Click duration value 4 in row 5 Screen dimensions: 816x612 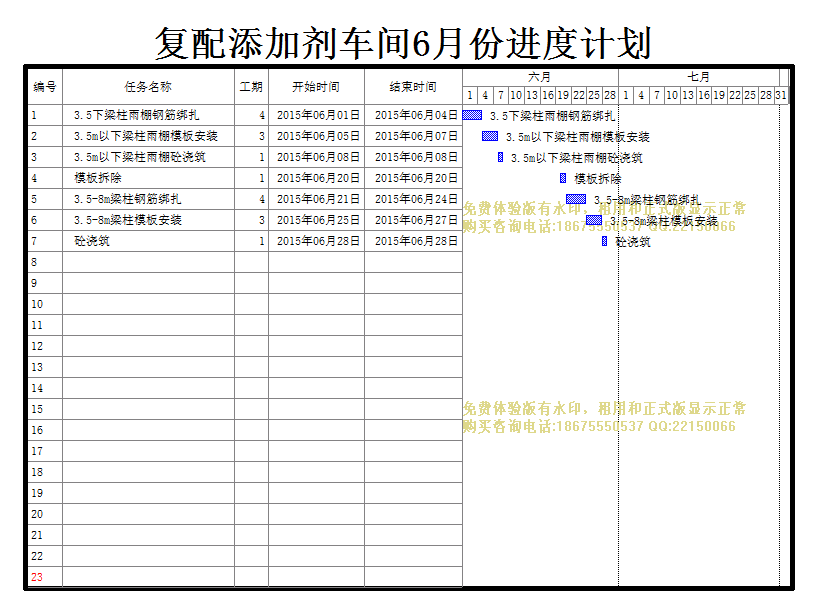coord(251,199)
